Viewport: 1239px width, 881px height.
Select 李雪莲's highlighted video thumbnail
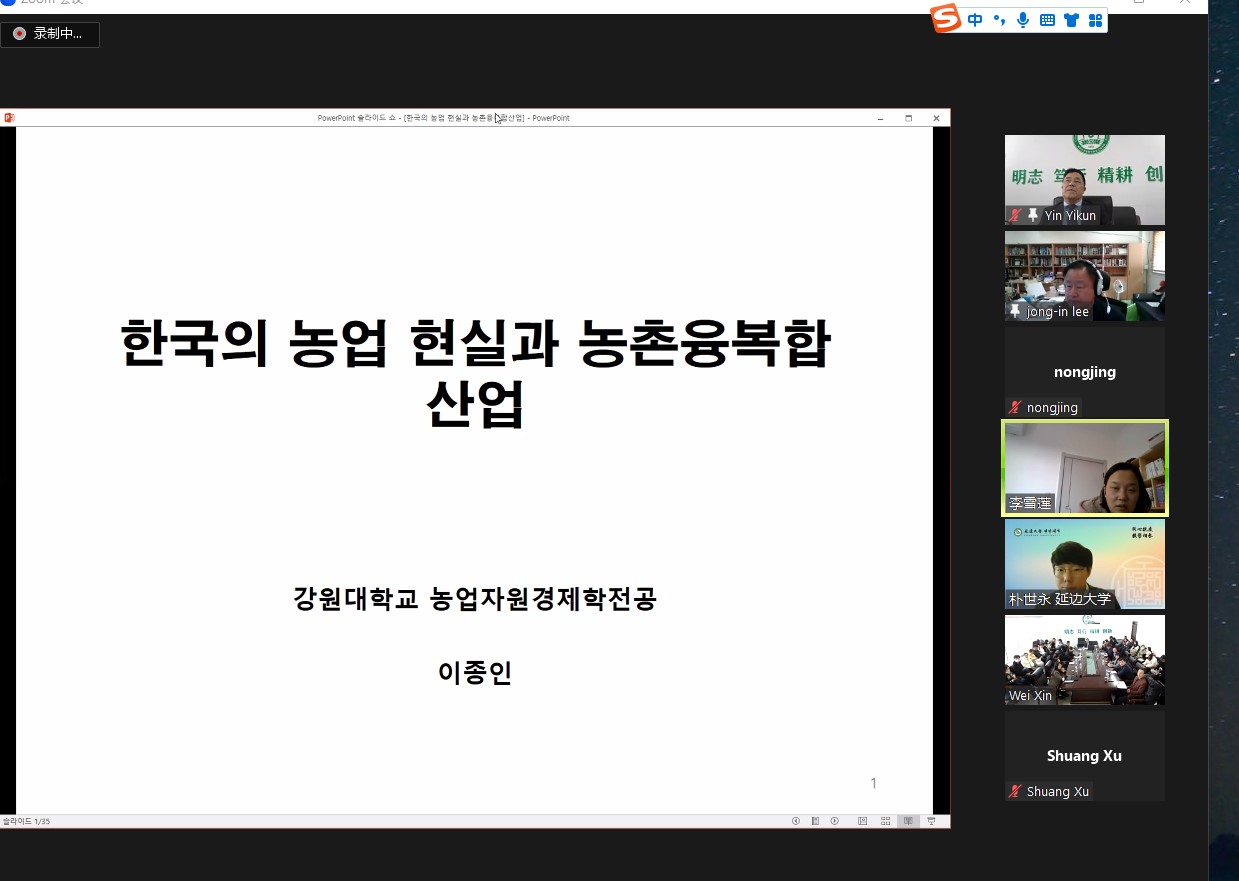click(x=1084, y=467)
